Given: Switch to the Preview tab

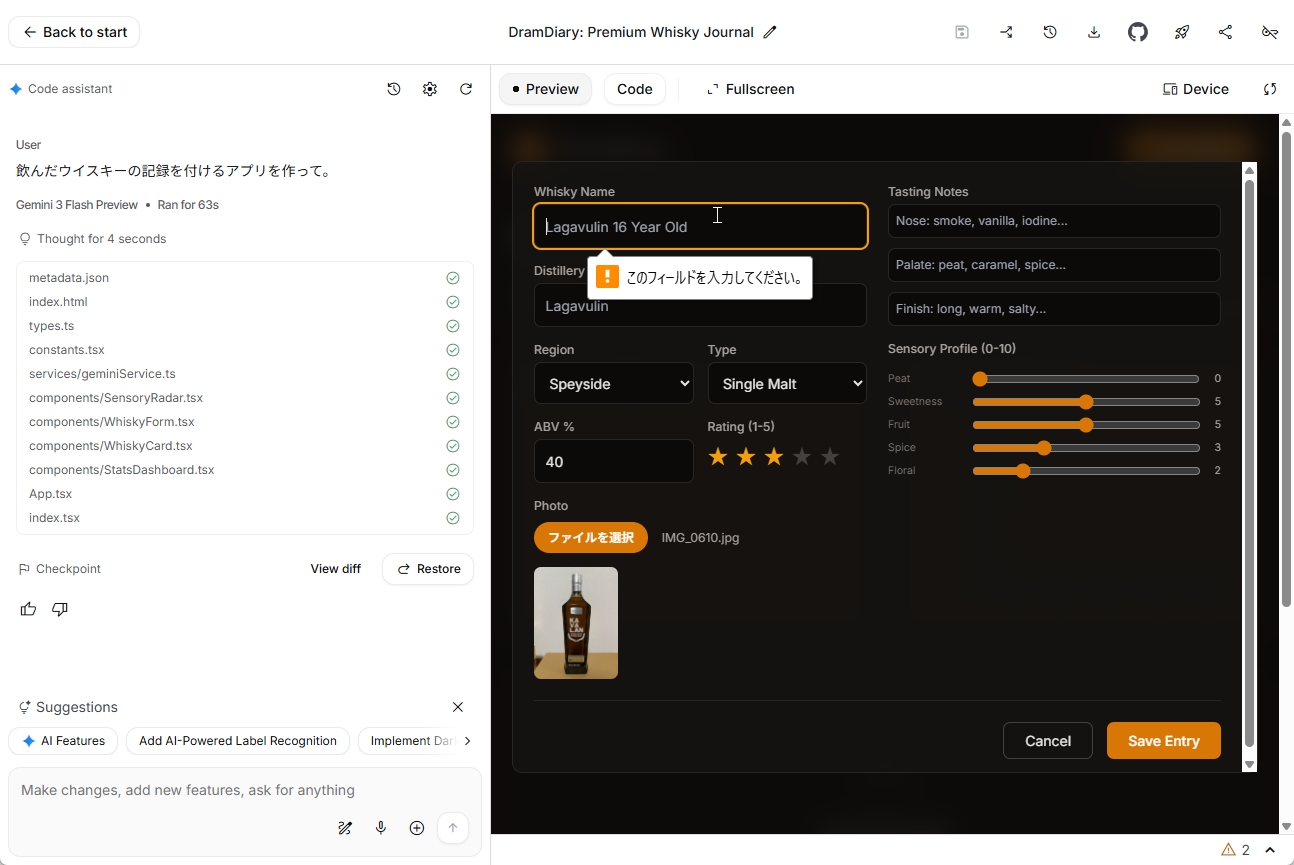Looking at the screenshot, I should click(x=545, y=89).
